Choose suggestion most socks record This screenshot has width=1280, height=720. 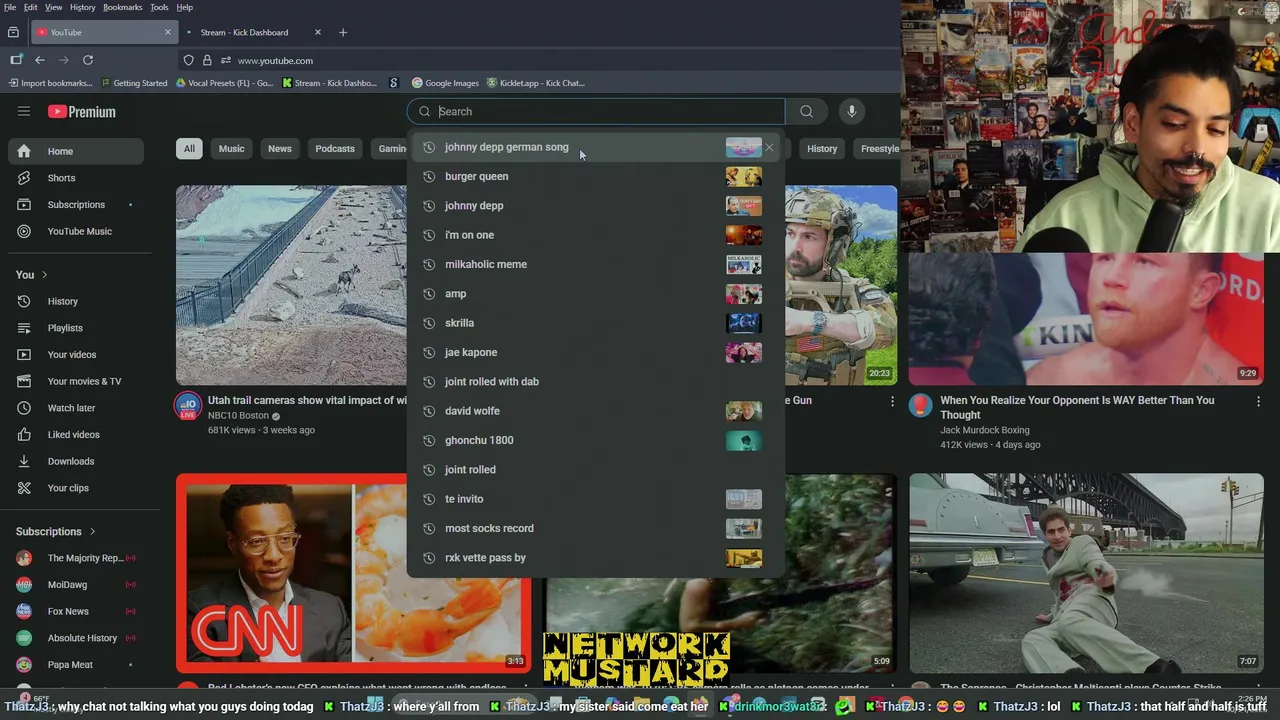[x=594, y=528]
